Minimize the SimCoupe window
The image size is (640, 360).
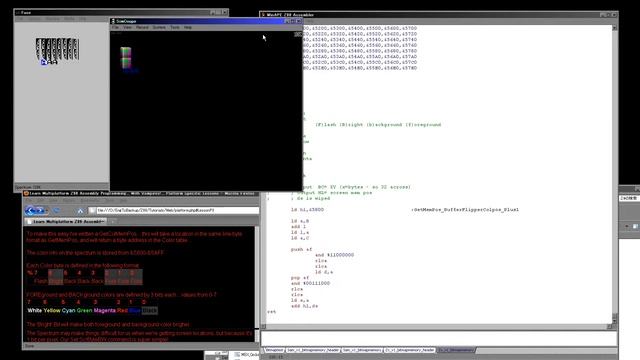click(x=287, y=21)
